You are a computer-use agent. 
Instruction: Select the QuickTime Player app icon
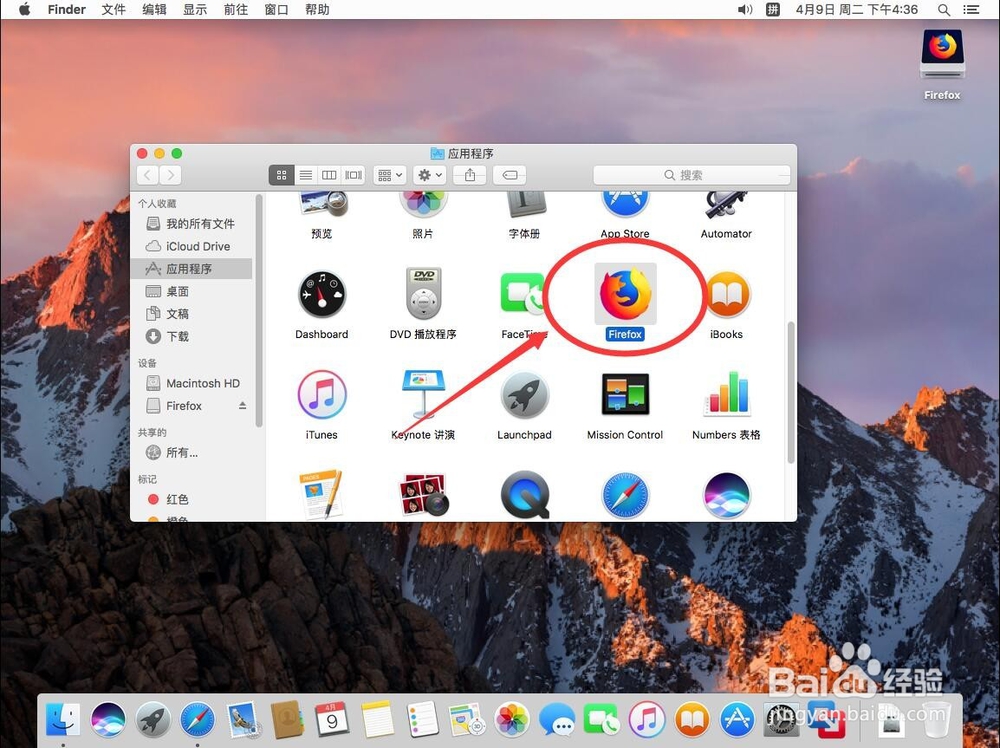(524, 495)
